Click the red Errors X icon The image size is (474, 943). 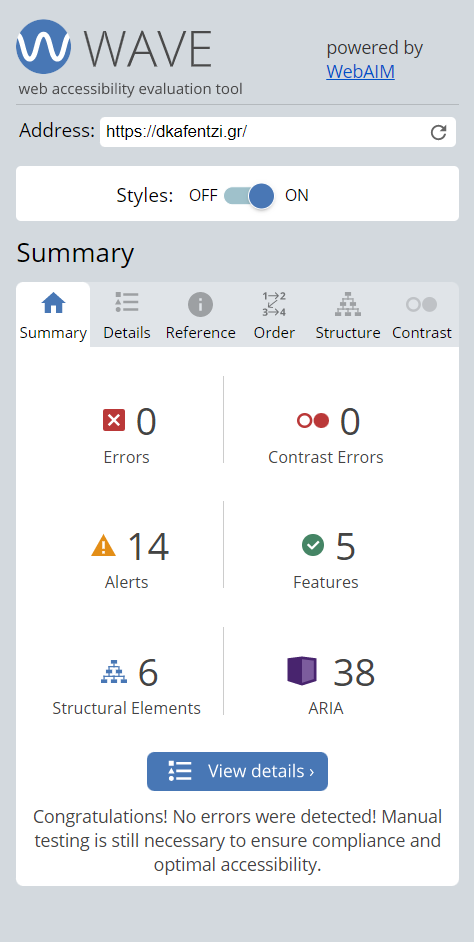click(x=114, y=420)
